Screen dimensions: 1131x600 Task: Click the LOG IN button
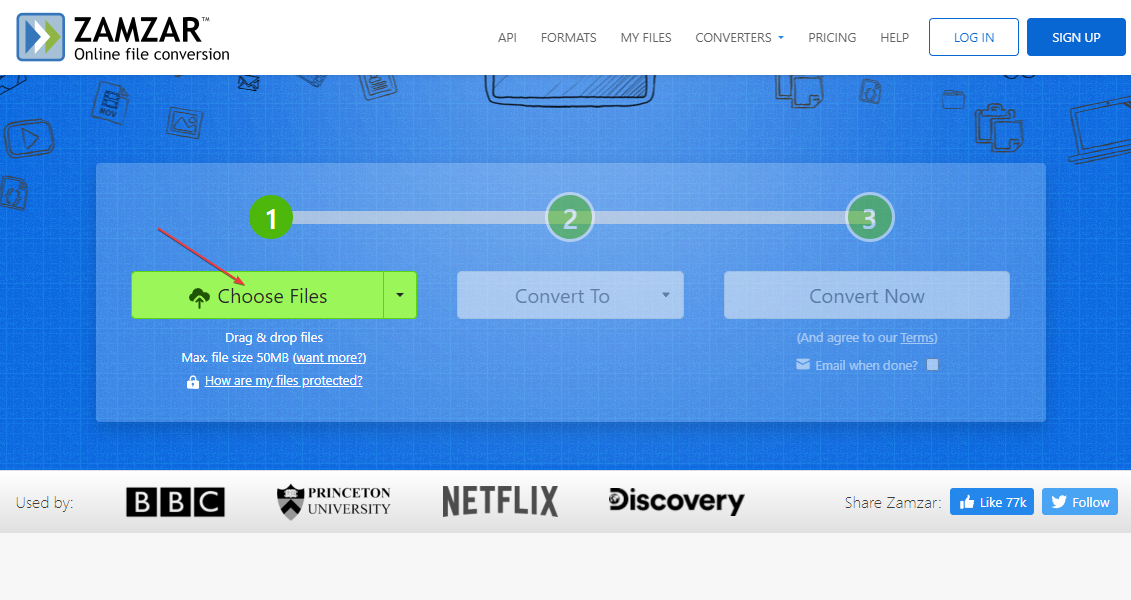coord(974,37)
